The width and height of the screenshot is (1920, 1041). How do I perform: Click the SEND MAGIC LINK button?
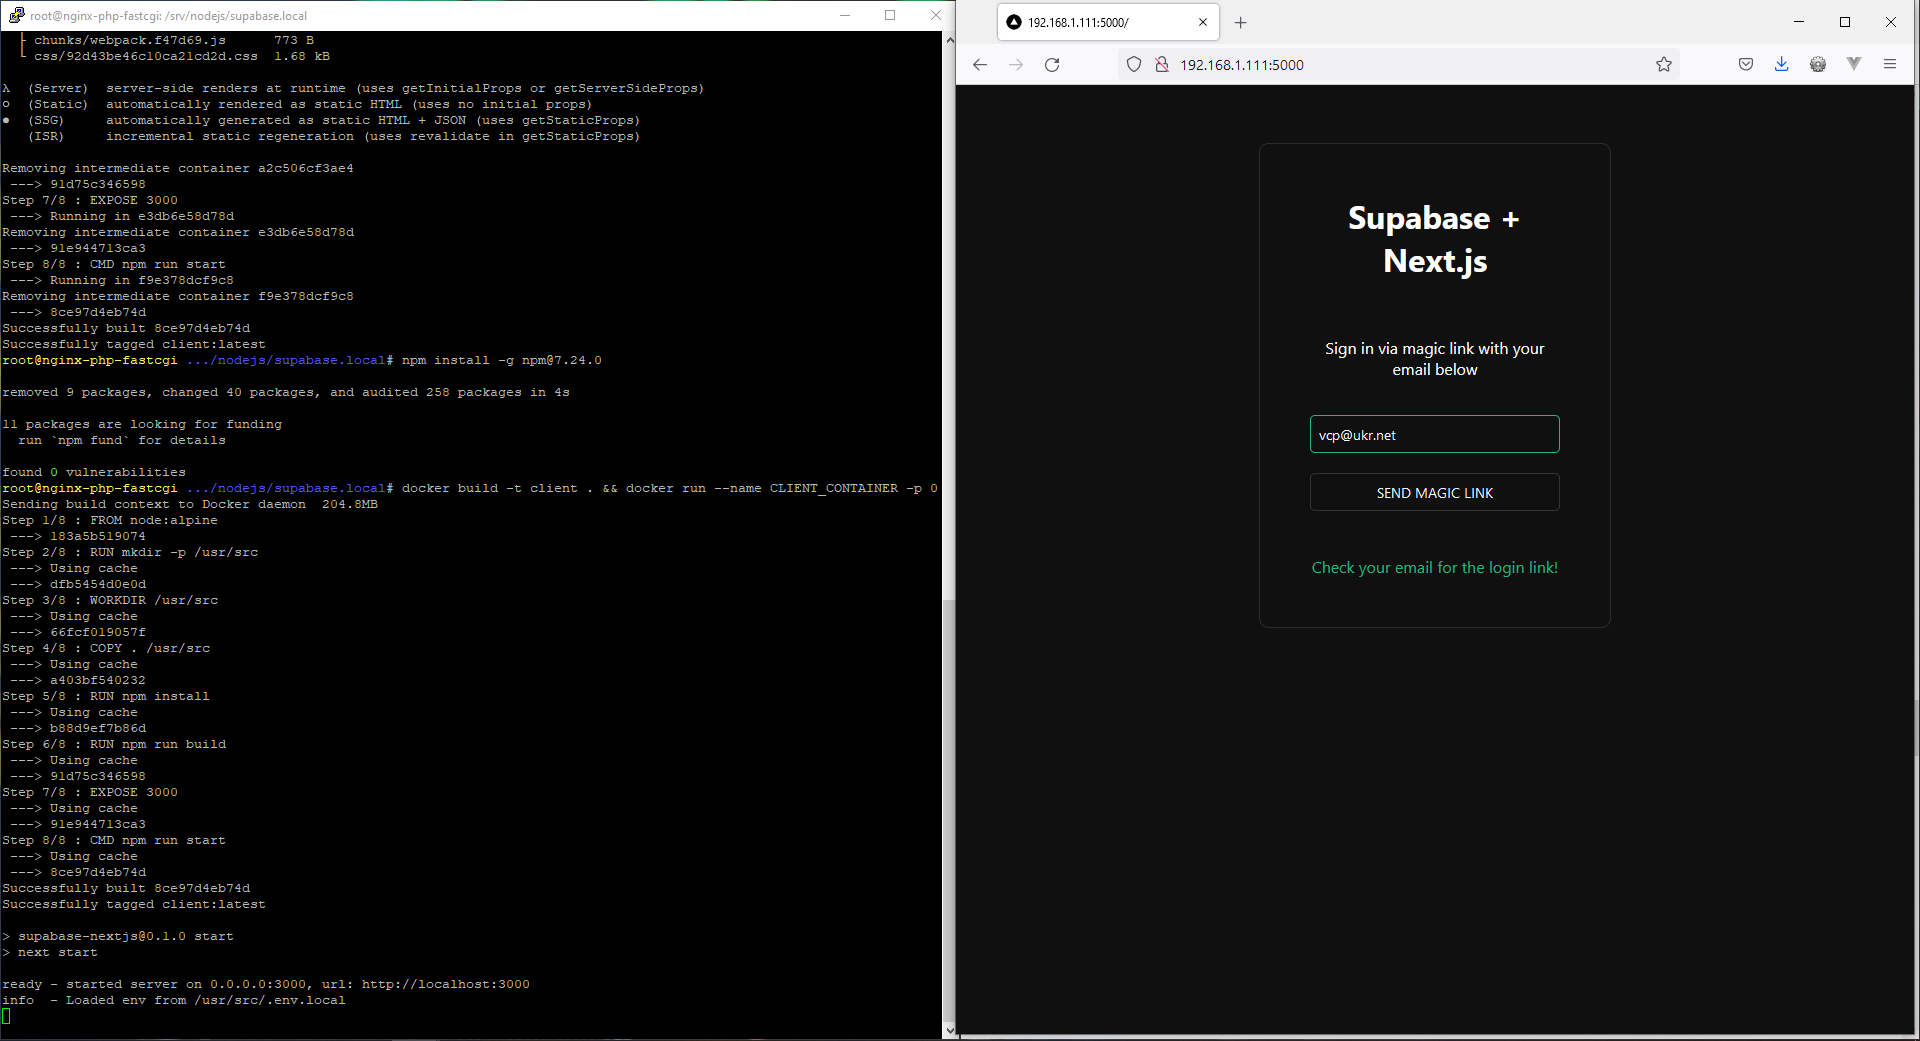pyautogui.click(x=1434, y=492)
